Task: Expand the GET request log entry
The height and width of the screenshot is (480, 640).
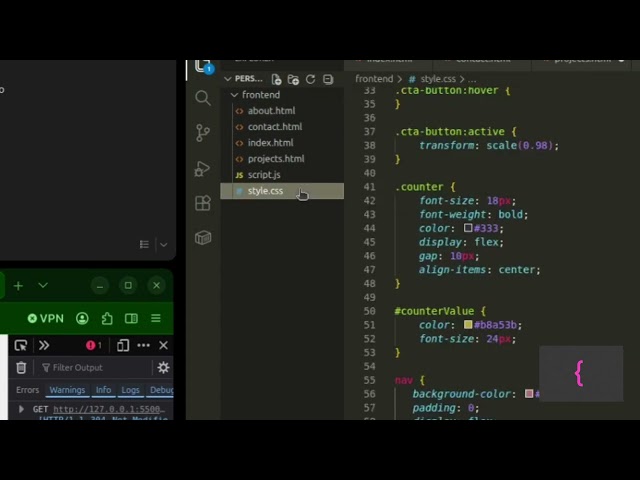Action: pos(21,409)
